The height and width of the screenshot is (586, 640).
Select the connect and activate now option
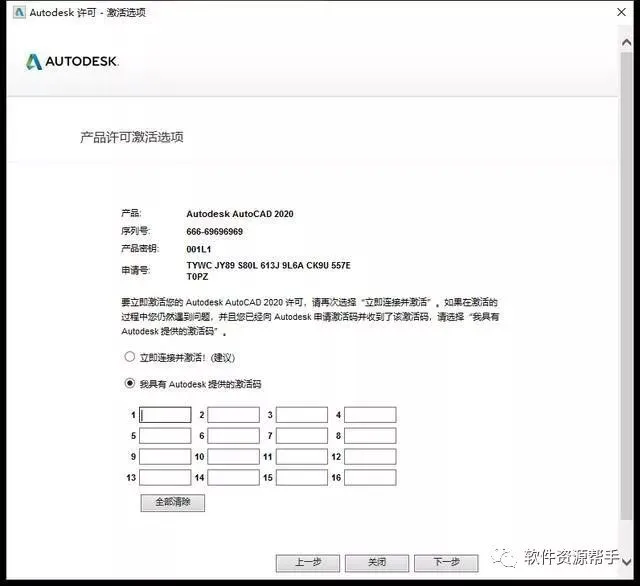click(130, 357)
